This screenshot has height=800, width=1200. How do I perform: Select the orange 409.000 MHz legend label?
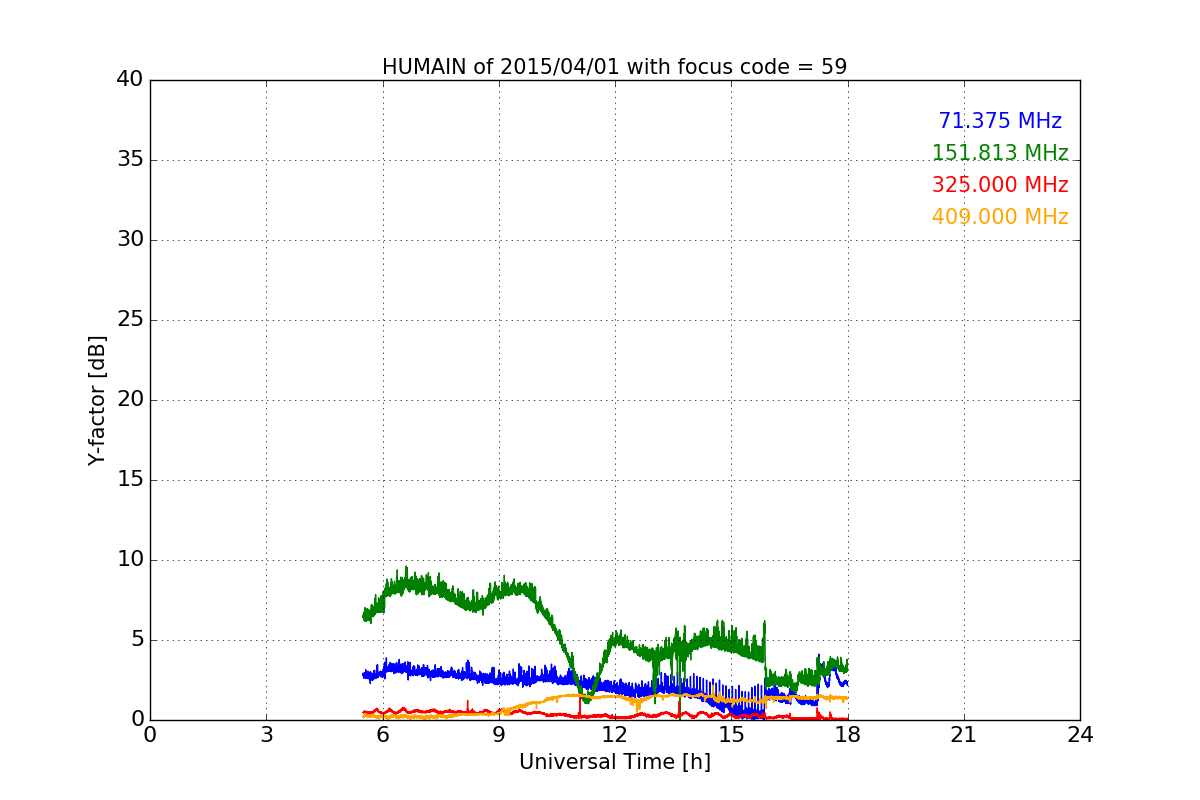(1000, 217)
